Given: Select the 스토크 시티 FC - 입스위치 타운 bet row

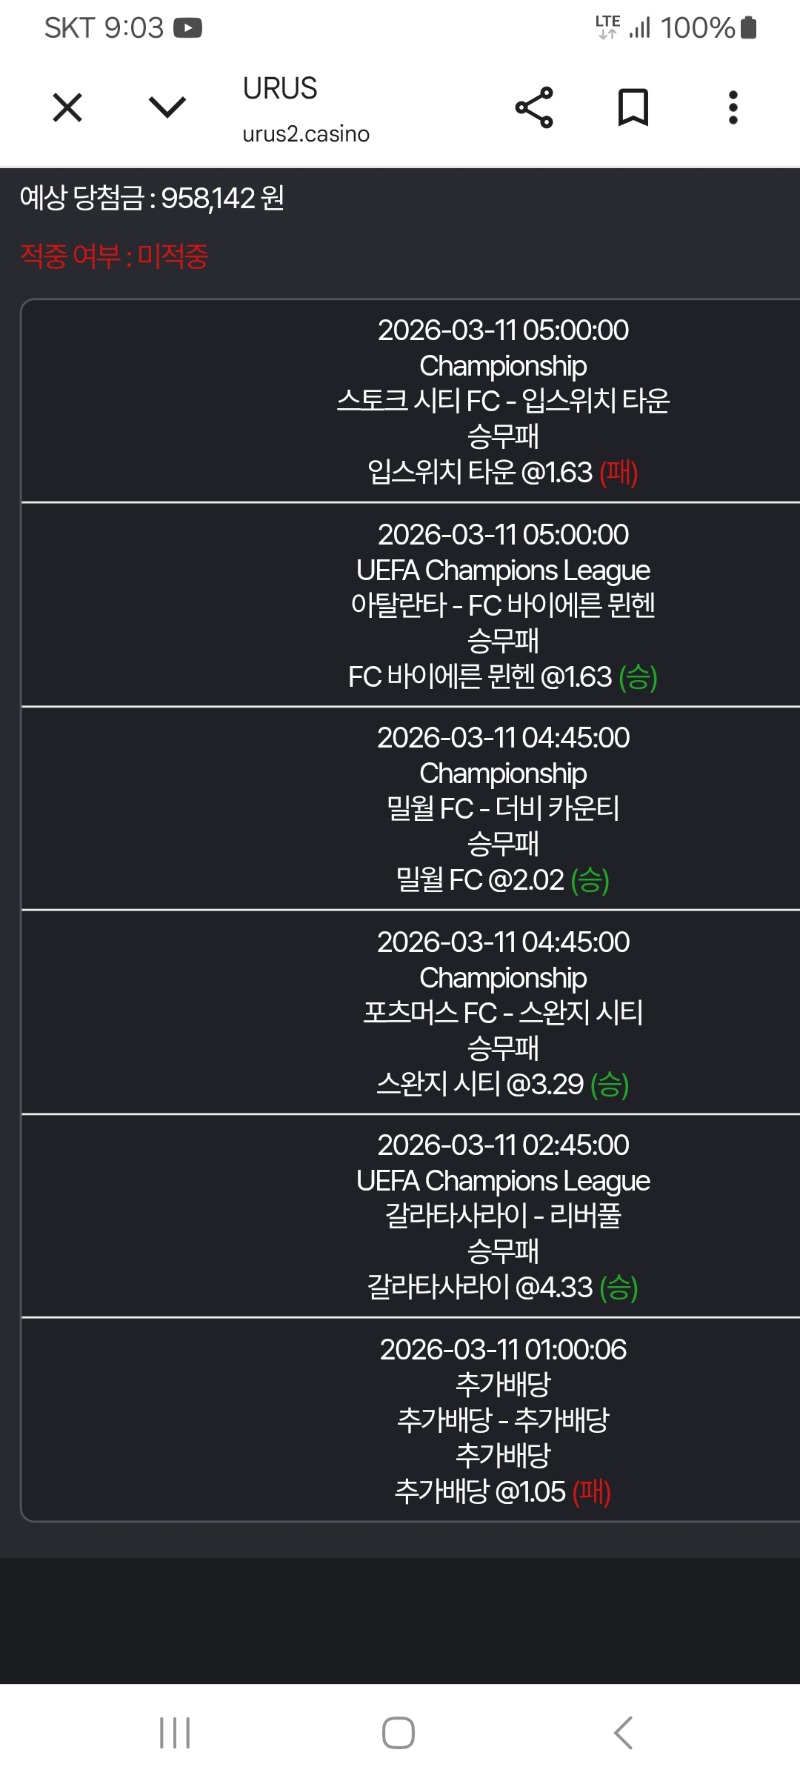Looking at the screenshot, I should coord(503,401).
